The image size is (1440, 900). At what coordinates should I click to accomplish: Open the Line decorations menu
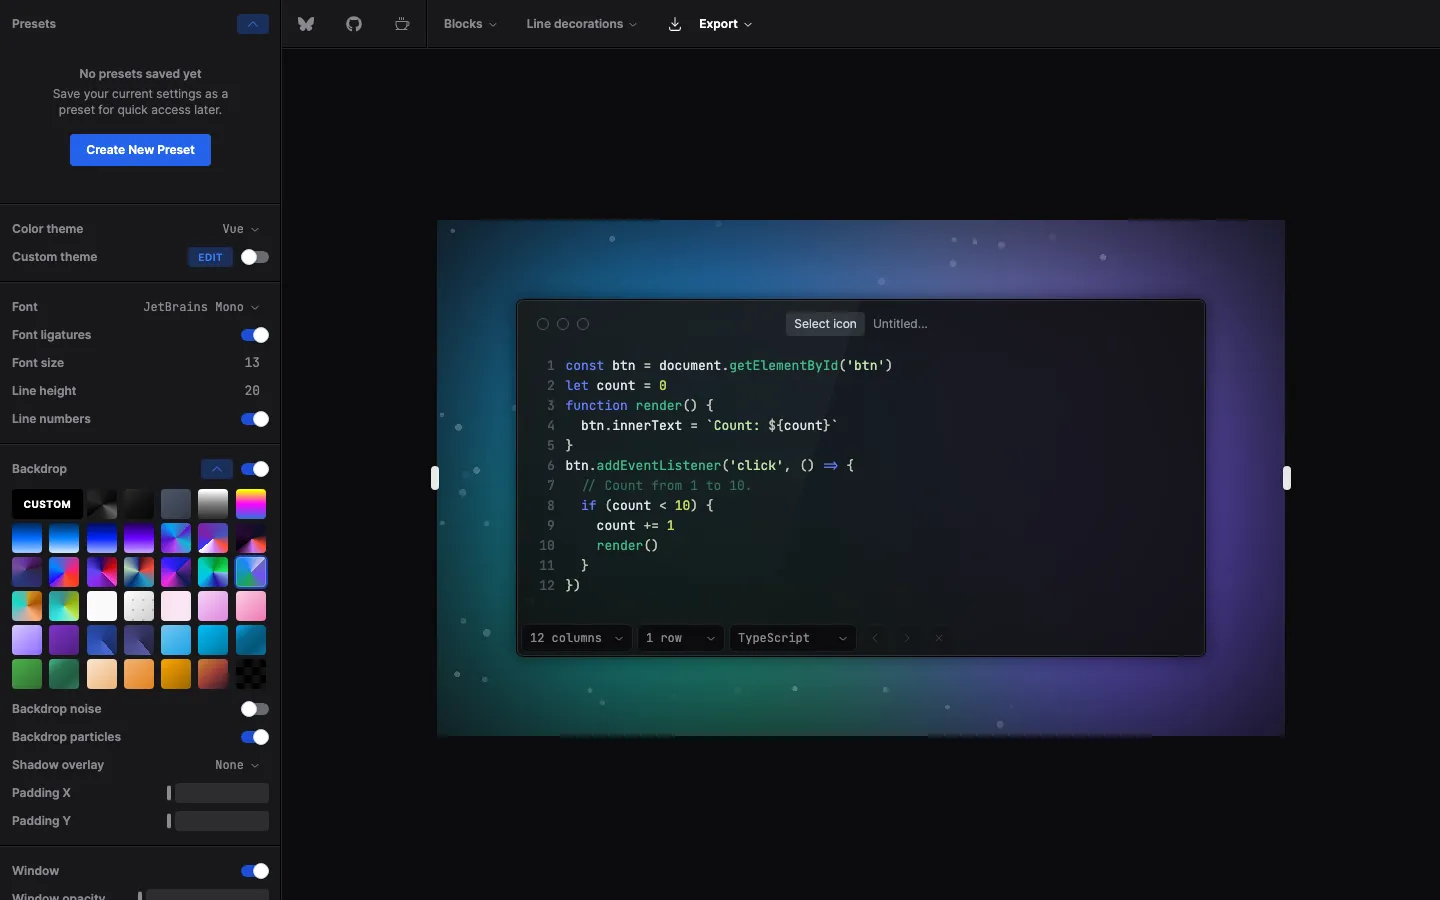pyautogui.click(x=581, y=24)
